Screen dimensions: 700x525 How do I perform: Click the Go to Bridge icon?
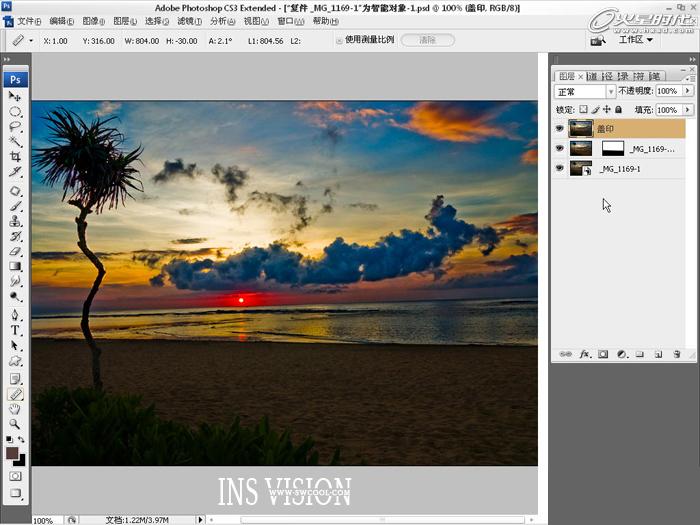tap(598, 41)
